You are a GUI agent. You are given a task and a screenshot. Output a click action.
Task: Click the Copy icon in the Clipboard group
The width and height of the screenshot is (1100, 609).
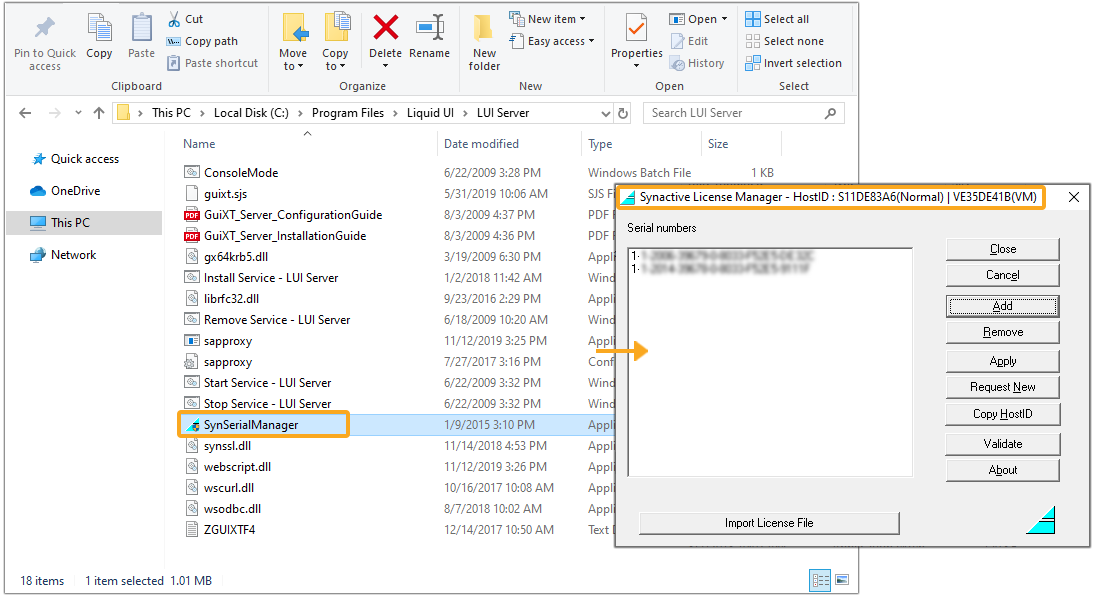pyautogui.click(x=99, y=28)
